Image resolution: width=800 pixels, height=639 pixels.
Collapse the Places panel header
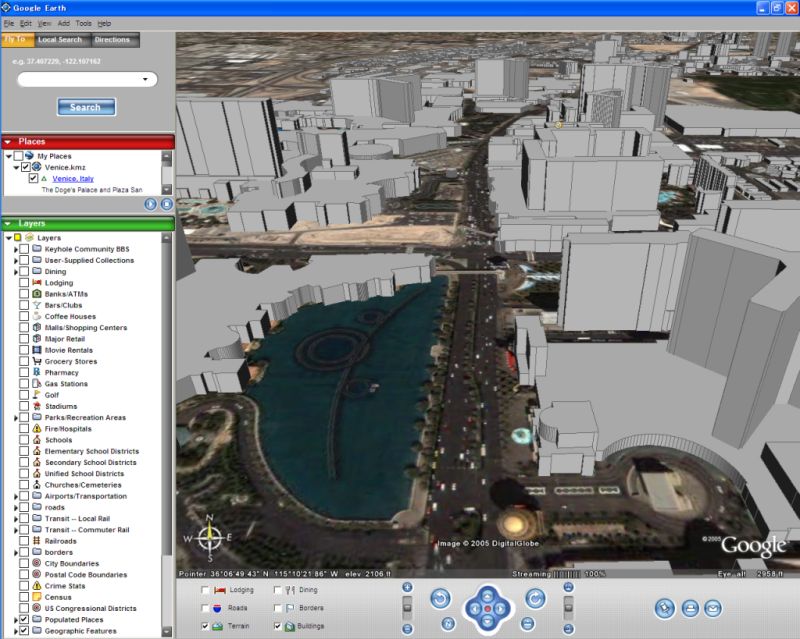[8, 142]
